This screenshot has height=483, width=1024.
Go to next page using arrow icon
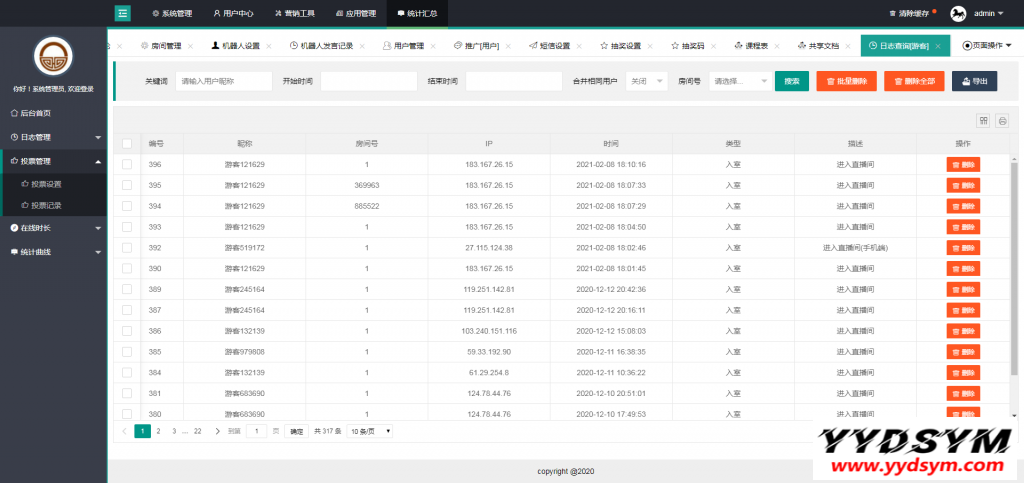click(218, 431)
